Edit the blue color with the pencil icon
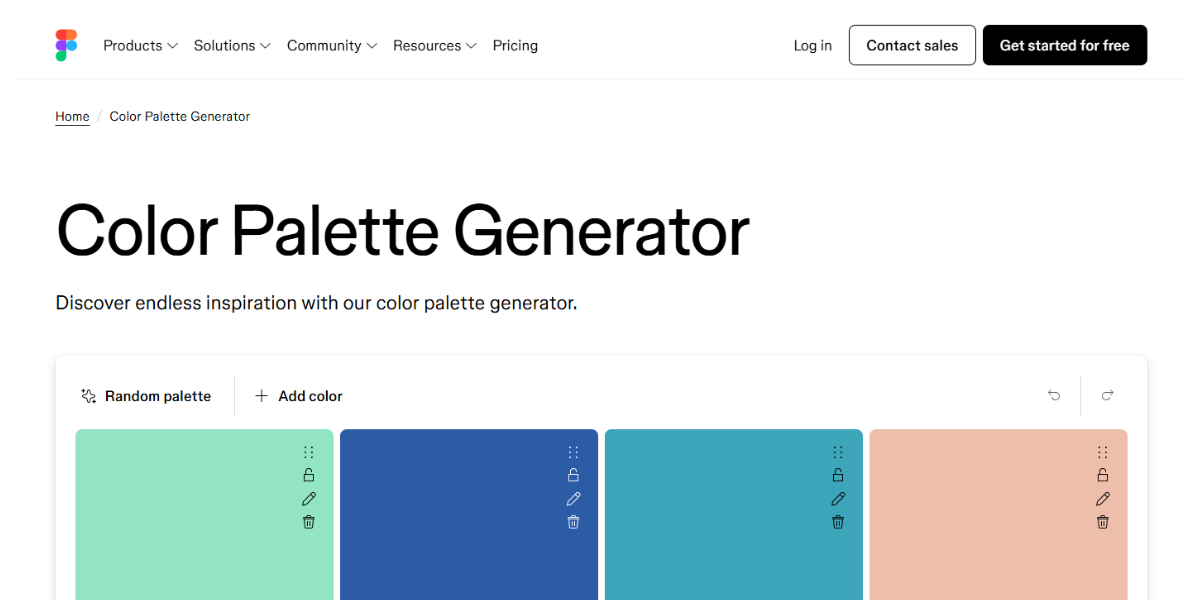The width and height of the screenshot is (1200, 600). click(573, 498)
